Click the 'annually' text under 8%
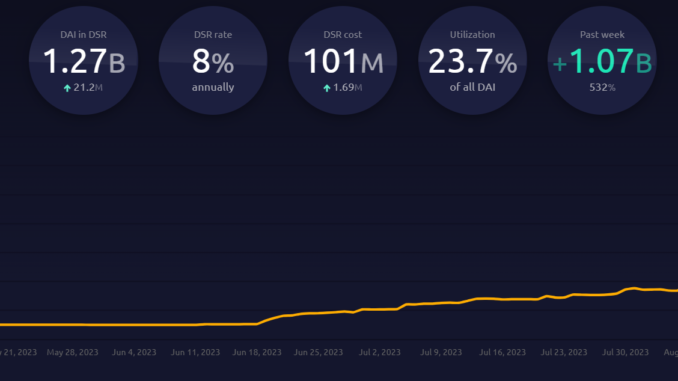678x381 pixels. (213, 87)
